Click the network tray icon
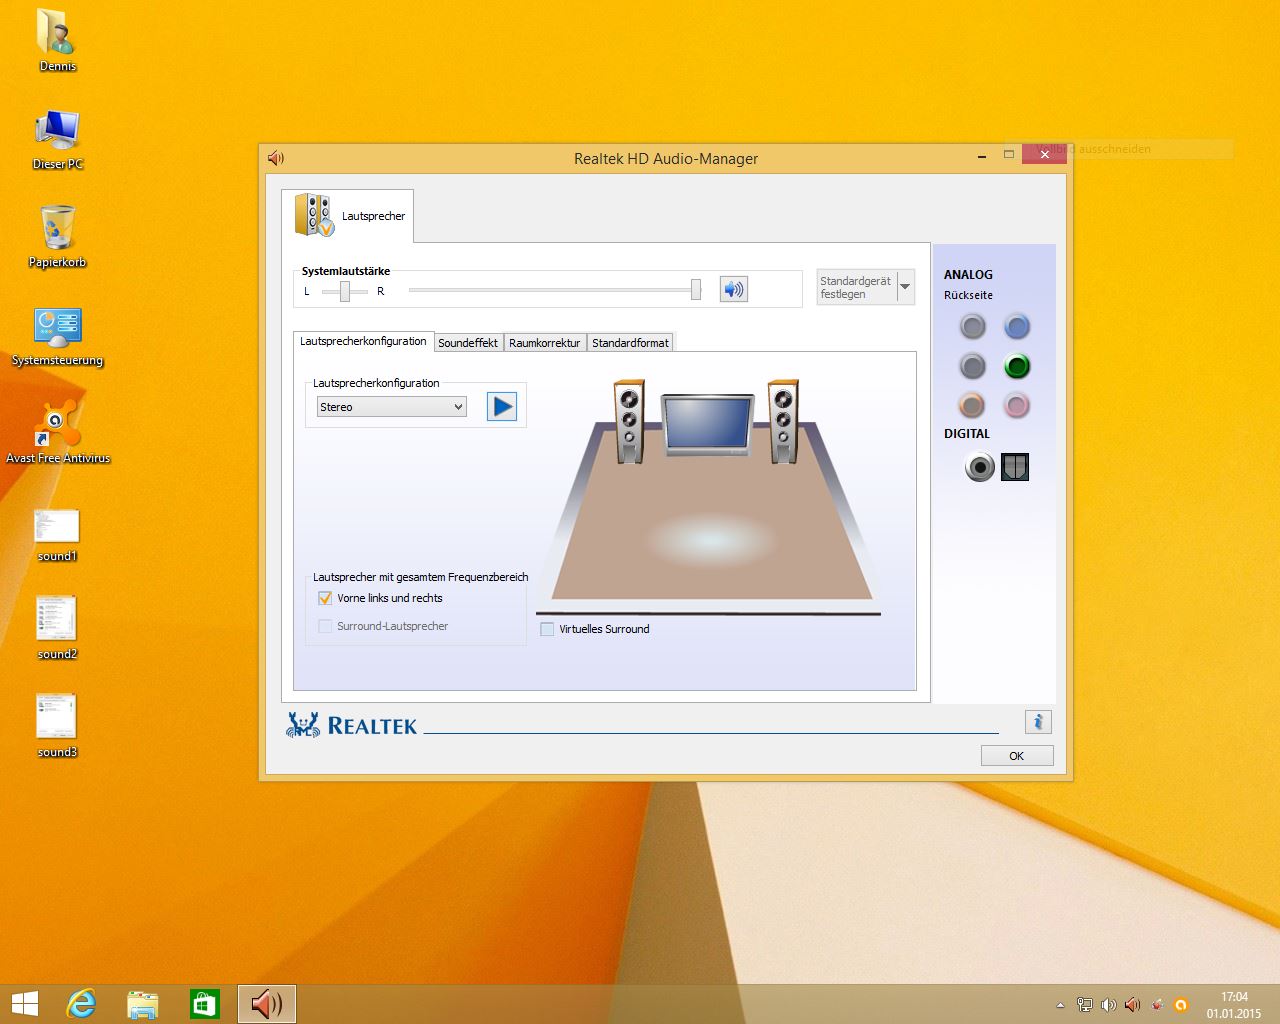The width and height of the screenshot is (1280, 1024). (x=1084, y=1005)
